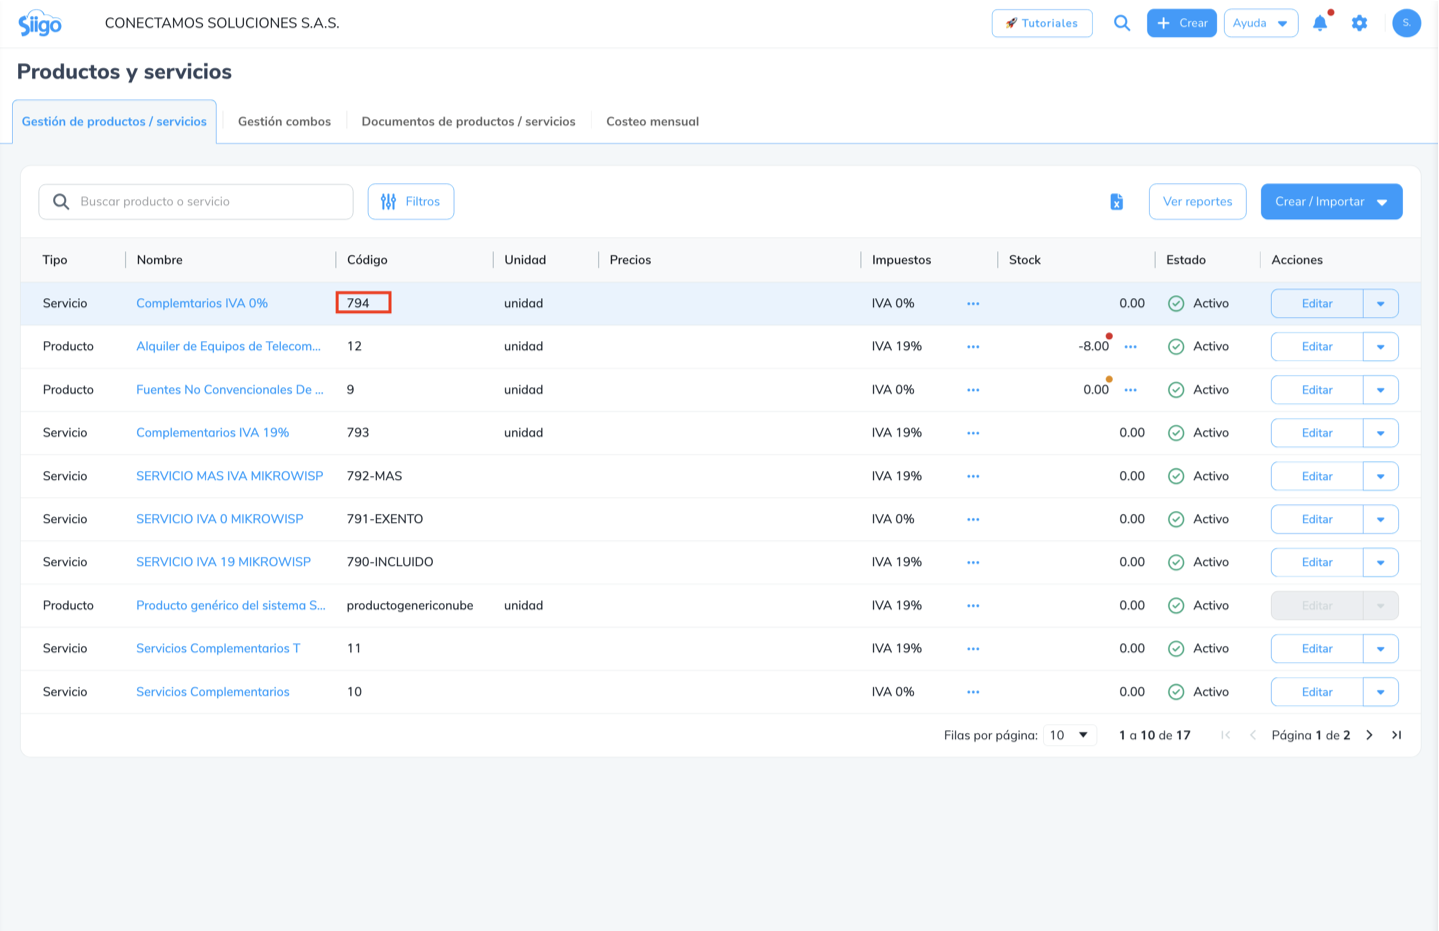The image size is (1439, 931).
Task: Expand Editar options for Servicios Complementarios T
Action: coord(1380,649)
